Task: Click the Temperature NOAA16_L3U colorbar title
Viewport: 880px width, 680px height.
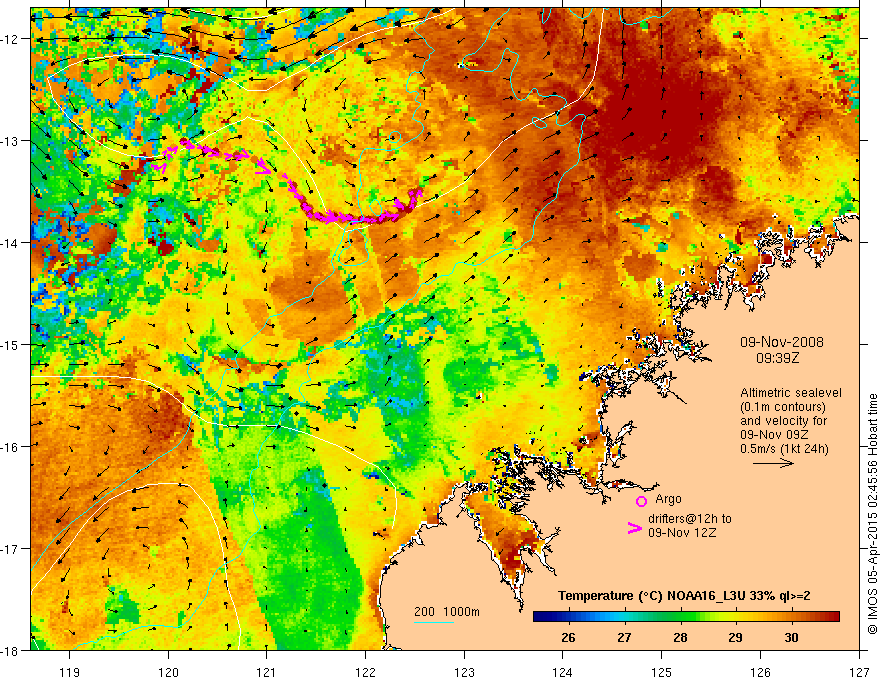Action: pos(684,596)
